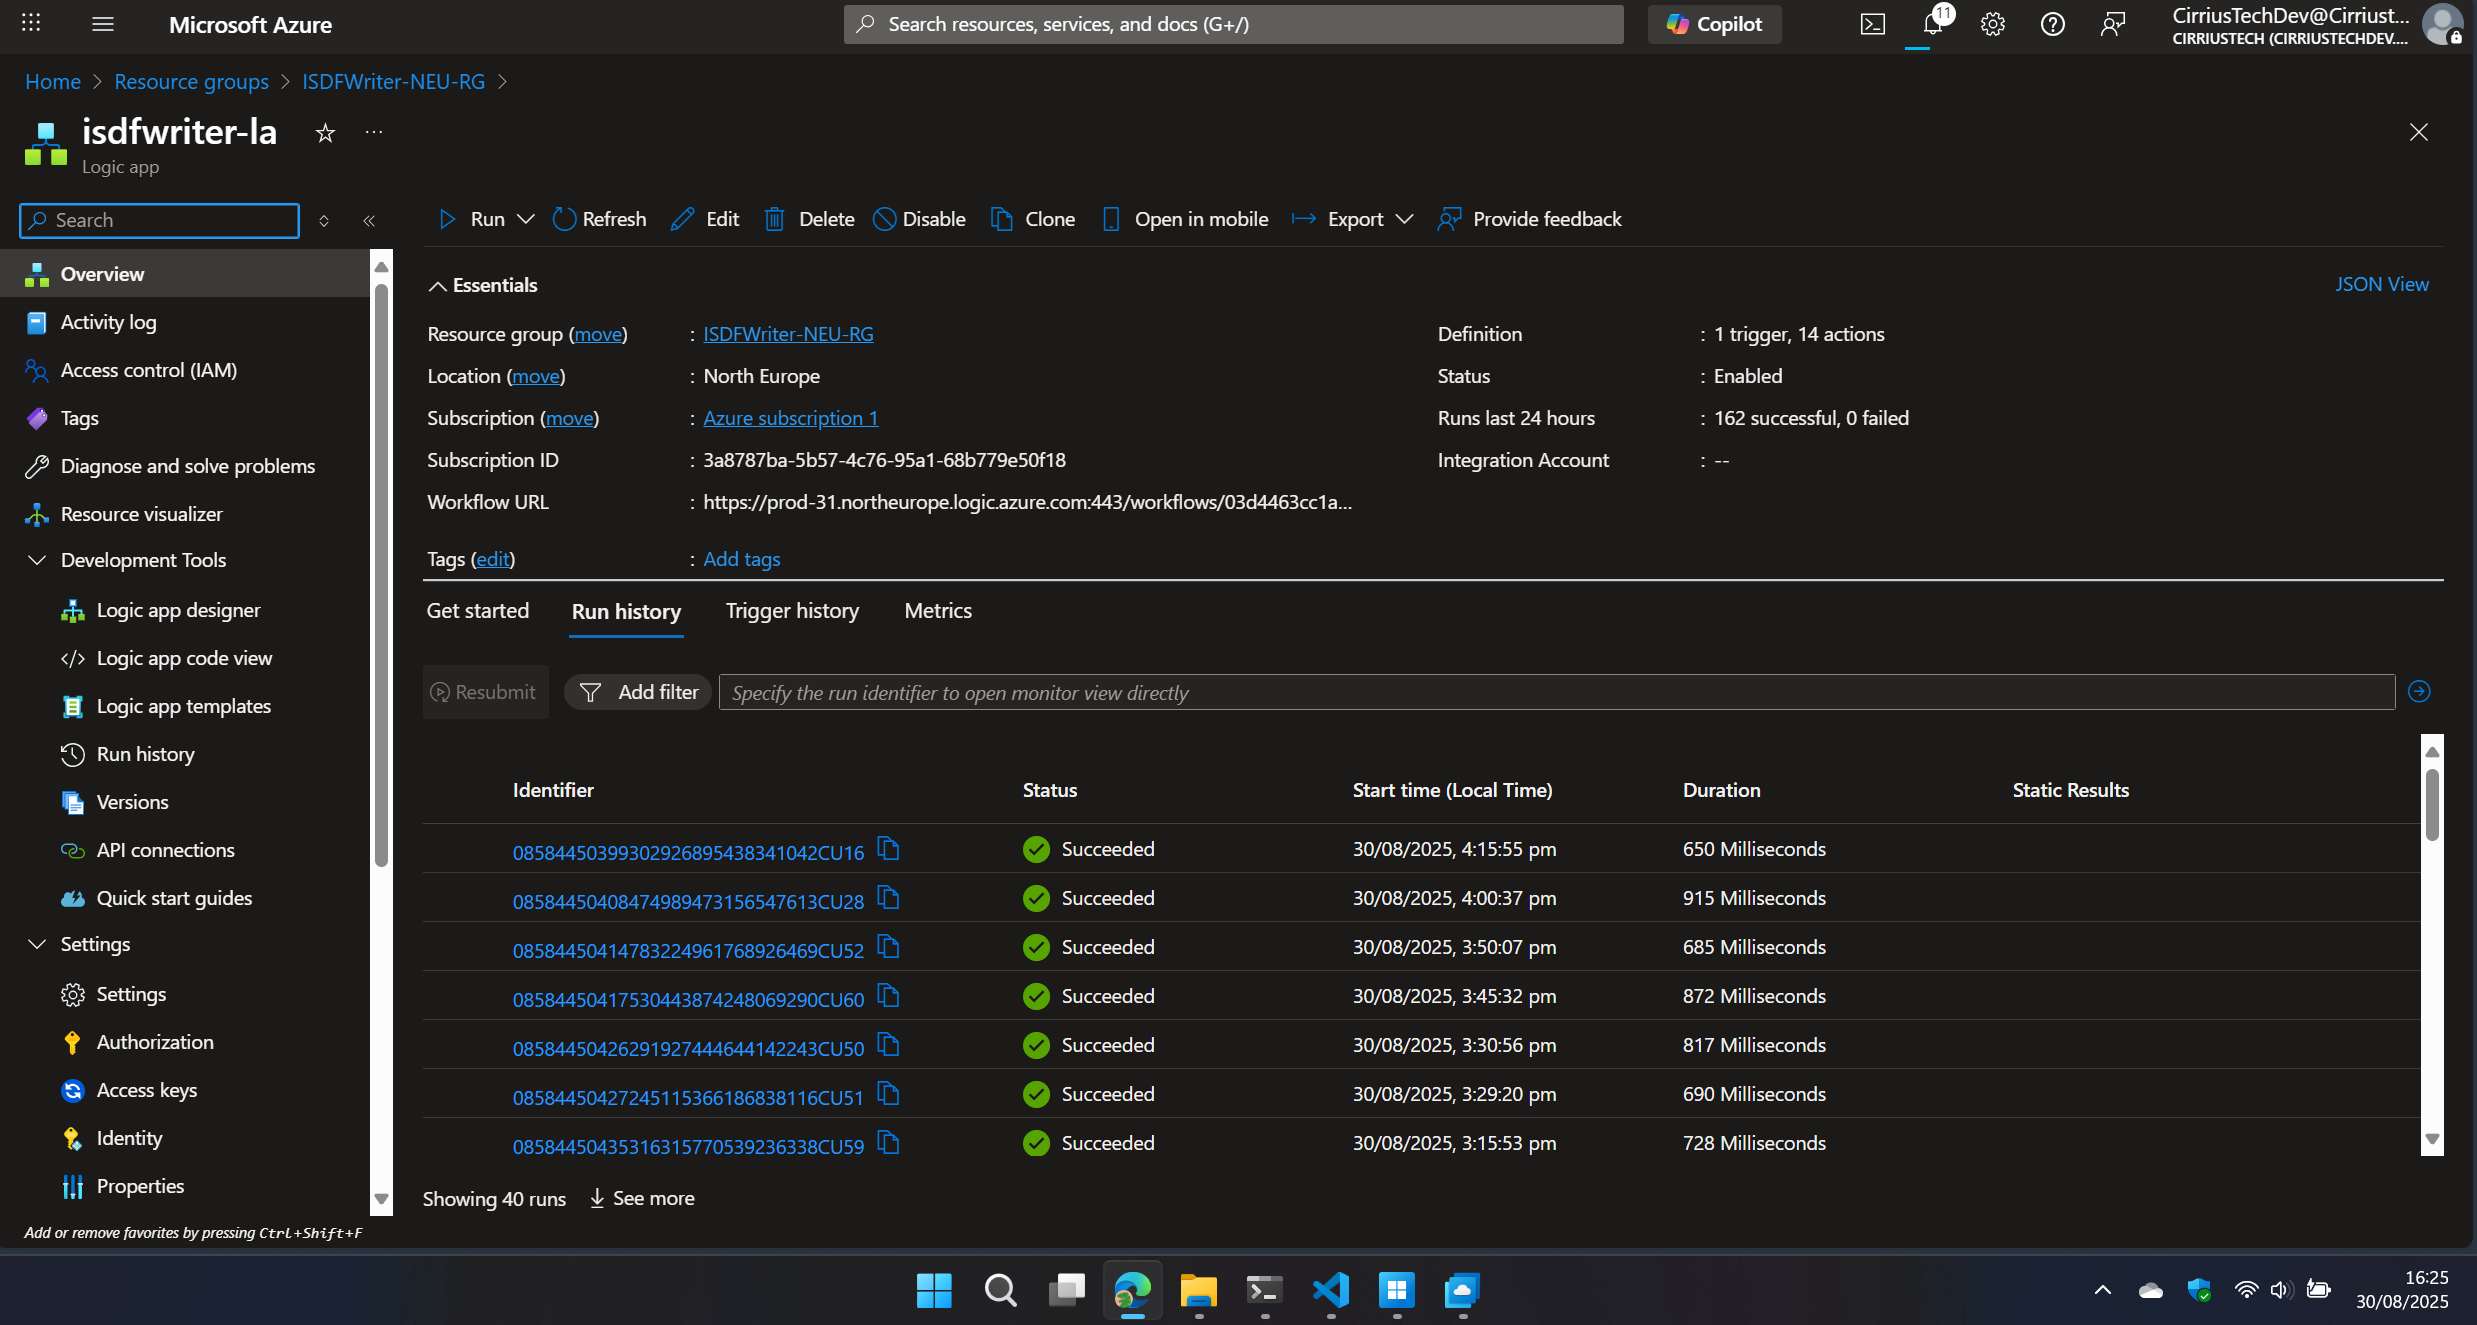Viewport: 2477px width, 1325px height.
Task: Click See more runs
Action: coord(642,1198)
